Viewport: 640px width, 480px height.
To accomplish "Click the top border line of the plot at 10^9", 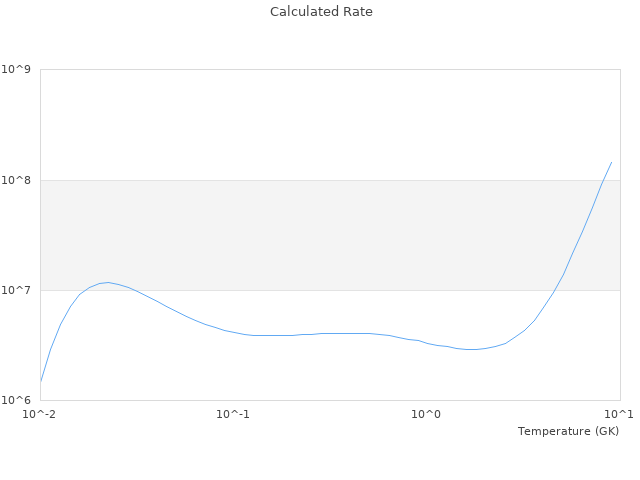I will click(x=330, y=69).
